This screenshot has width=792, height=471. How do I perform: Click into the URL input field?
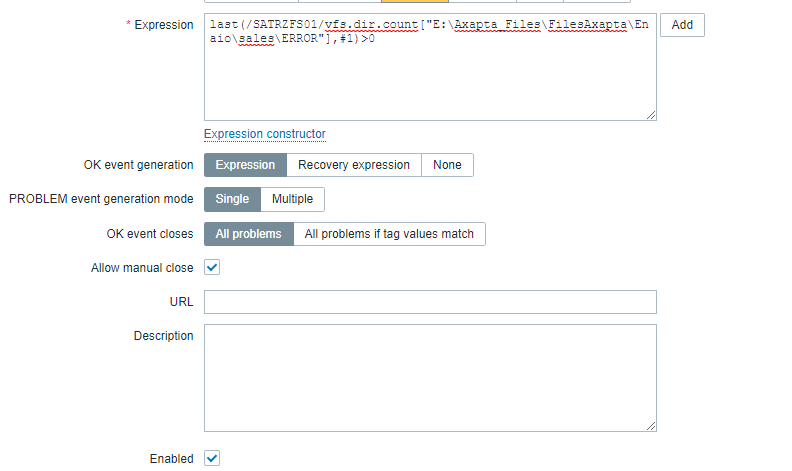pos(430,302)
